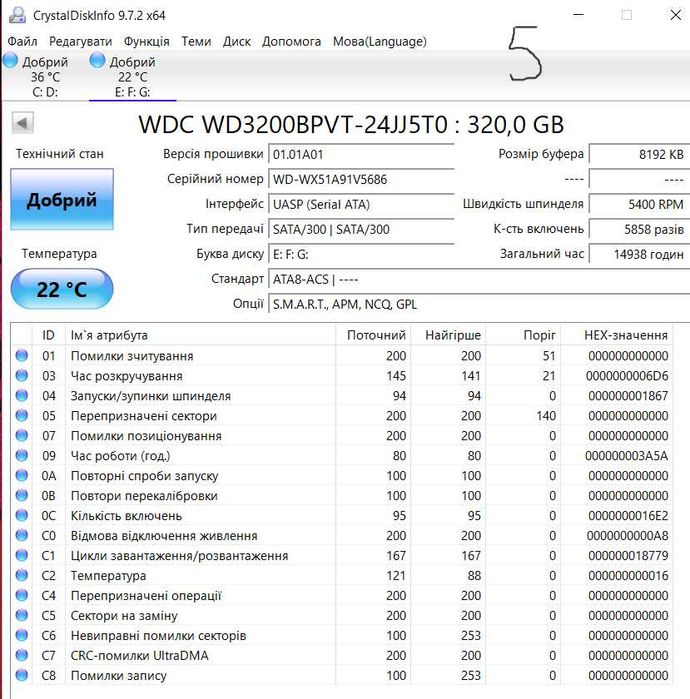
Task: Open the Редагувати menu
Action: click(x=81, y=41)
